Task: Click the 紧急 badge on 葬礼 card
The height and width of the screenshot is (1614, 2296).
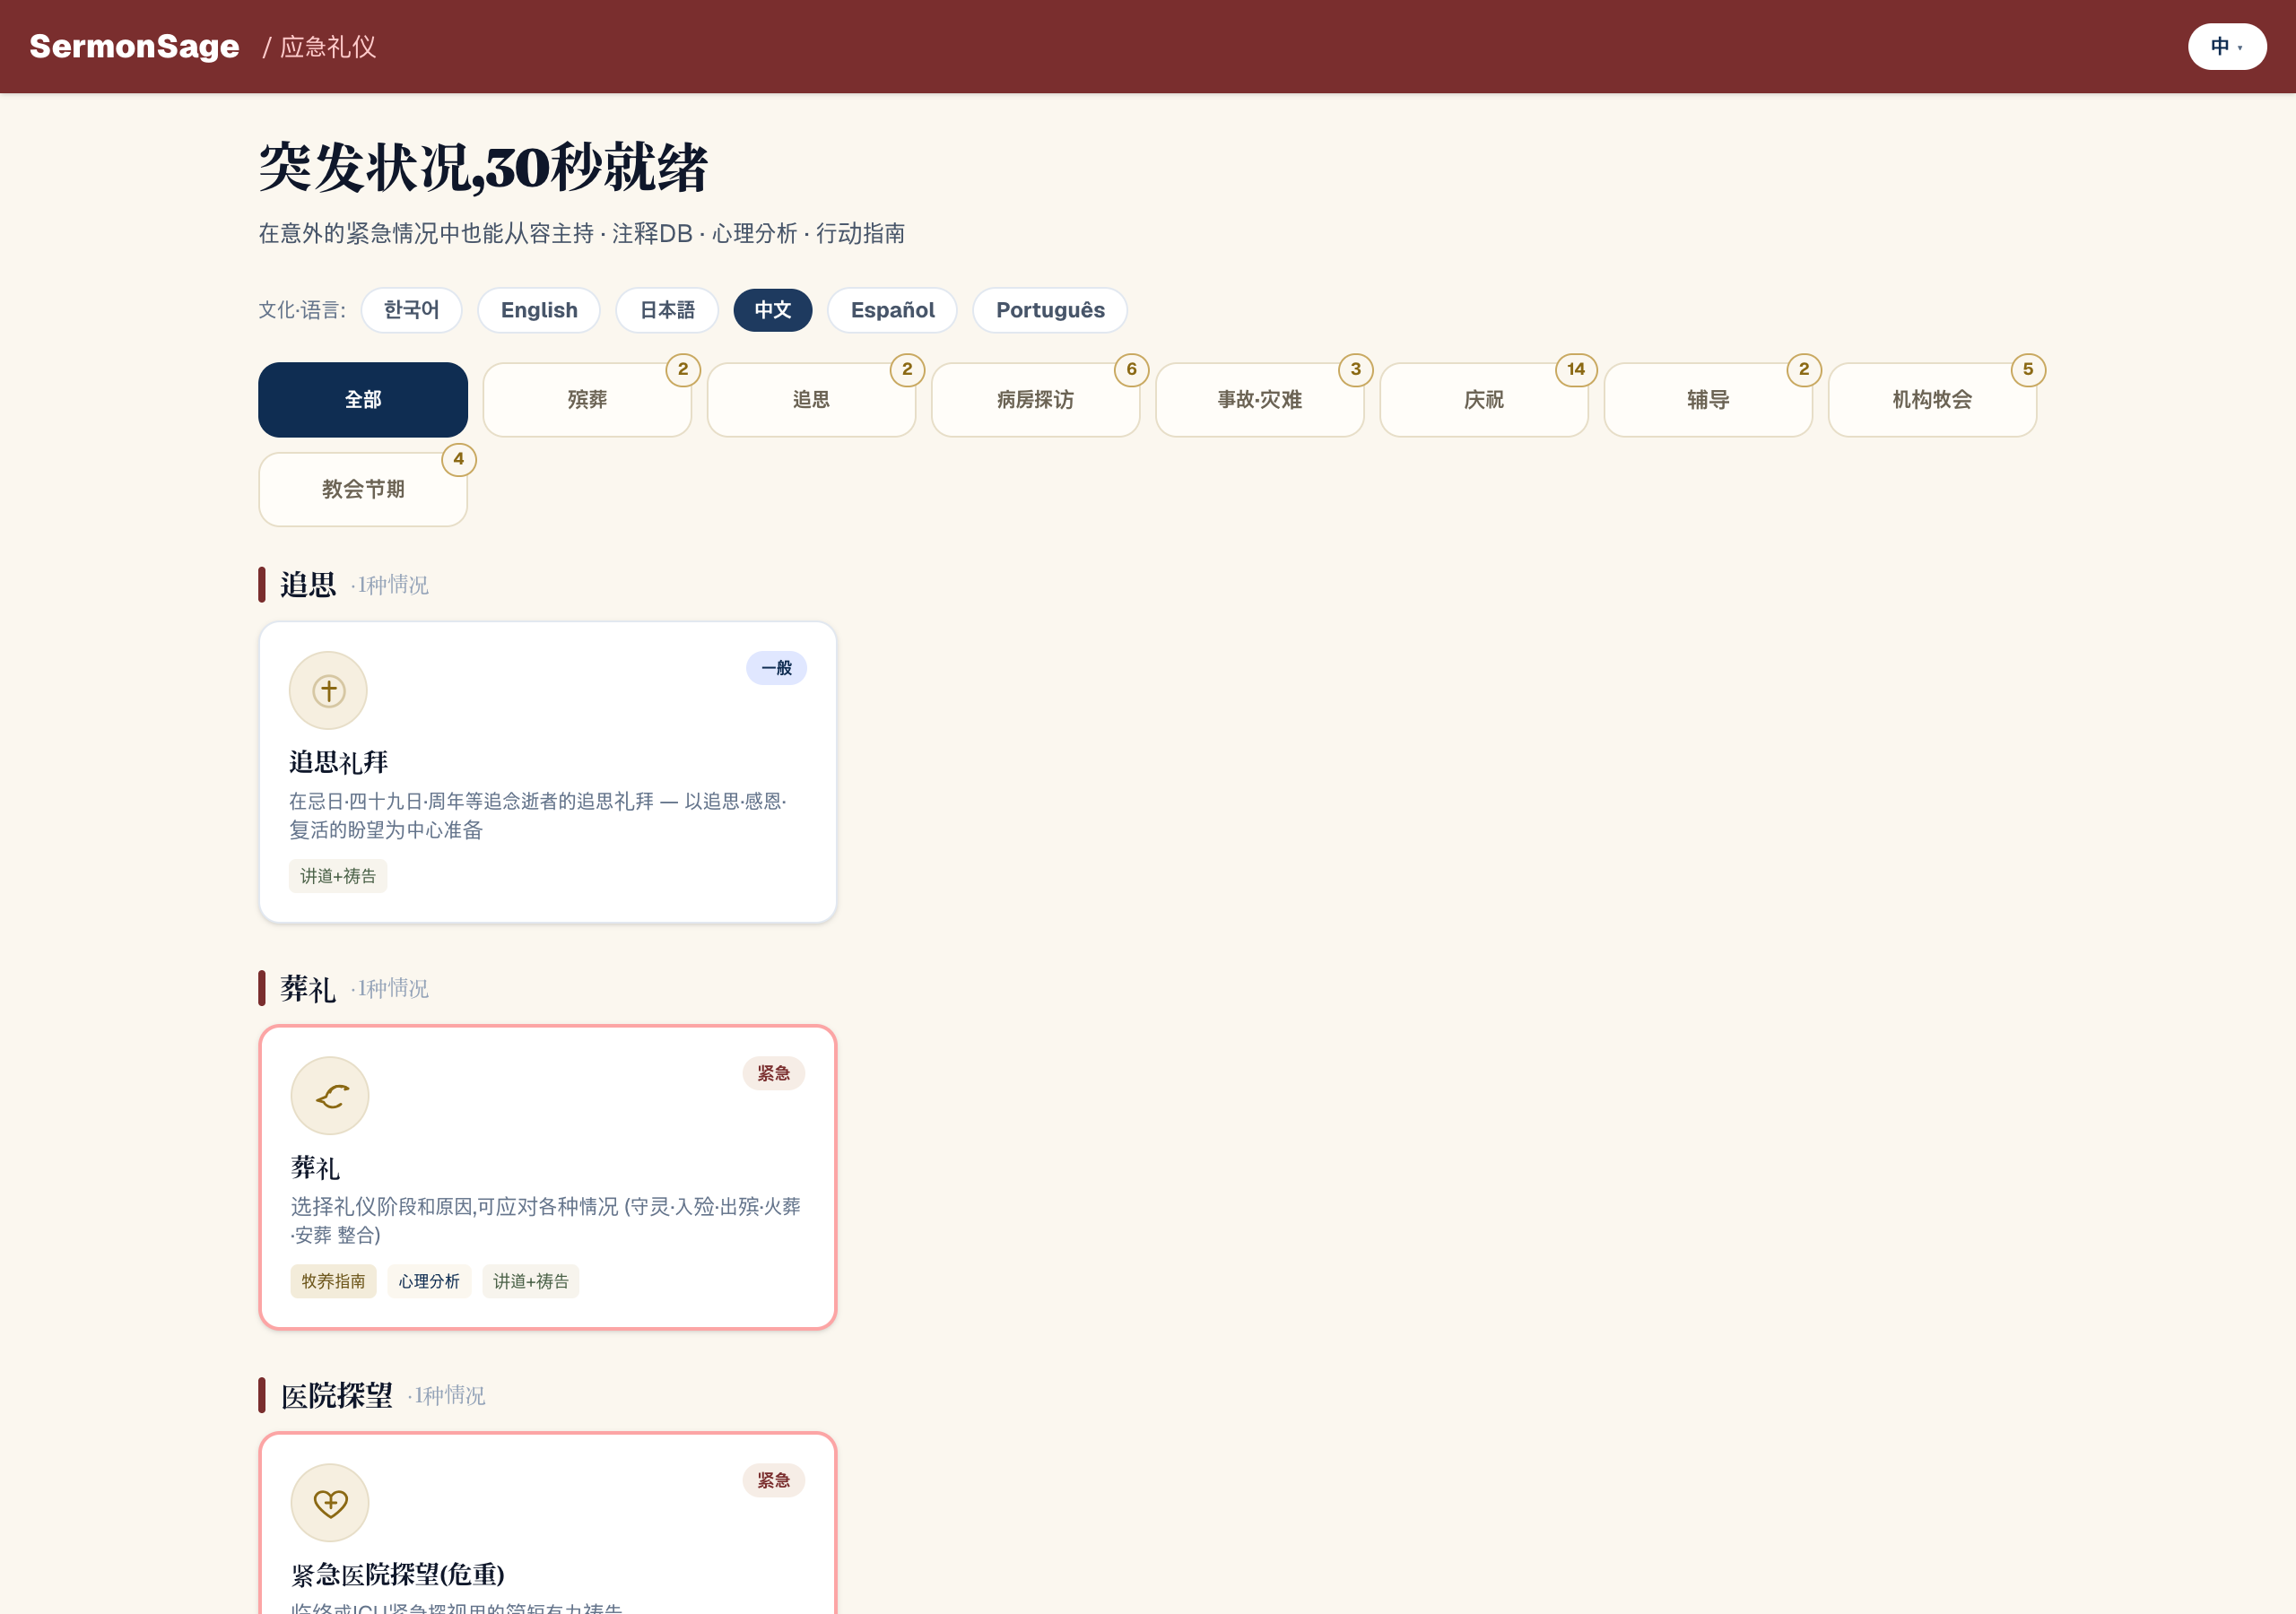Action: coord(773,1073)
